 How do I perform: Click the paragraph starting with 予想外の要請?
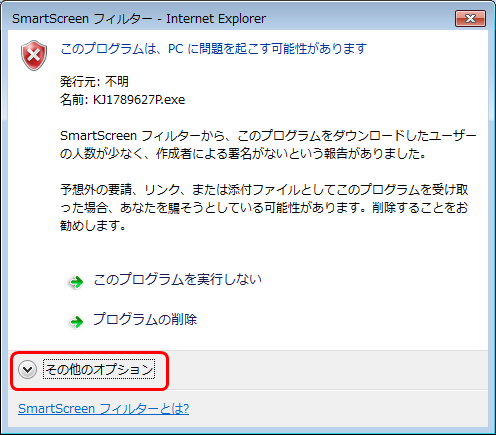[x=264, y=208]
